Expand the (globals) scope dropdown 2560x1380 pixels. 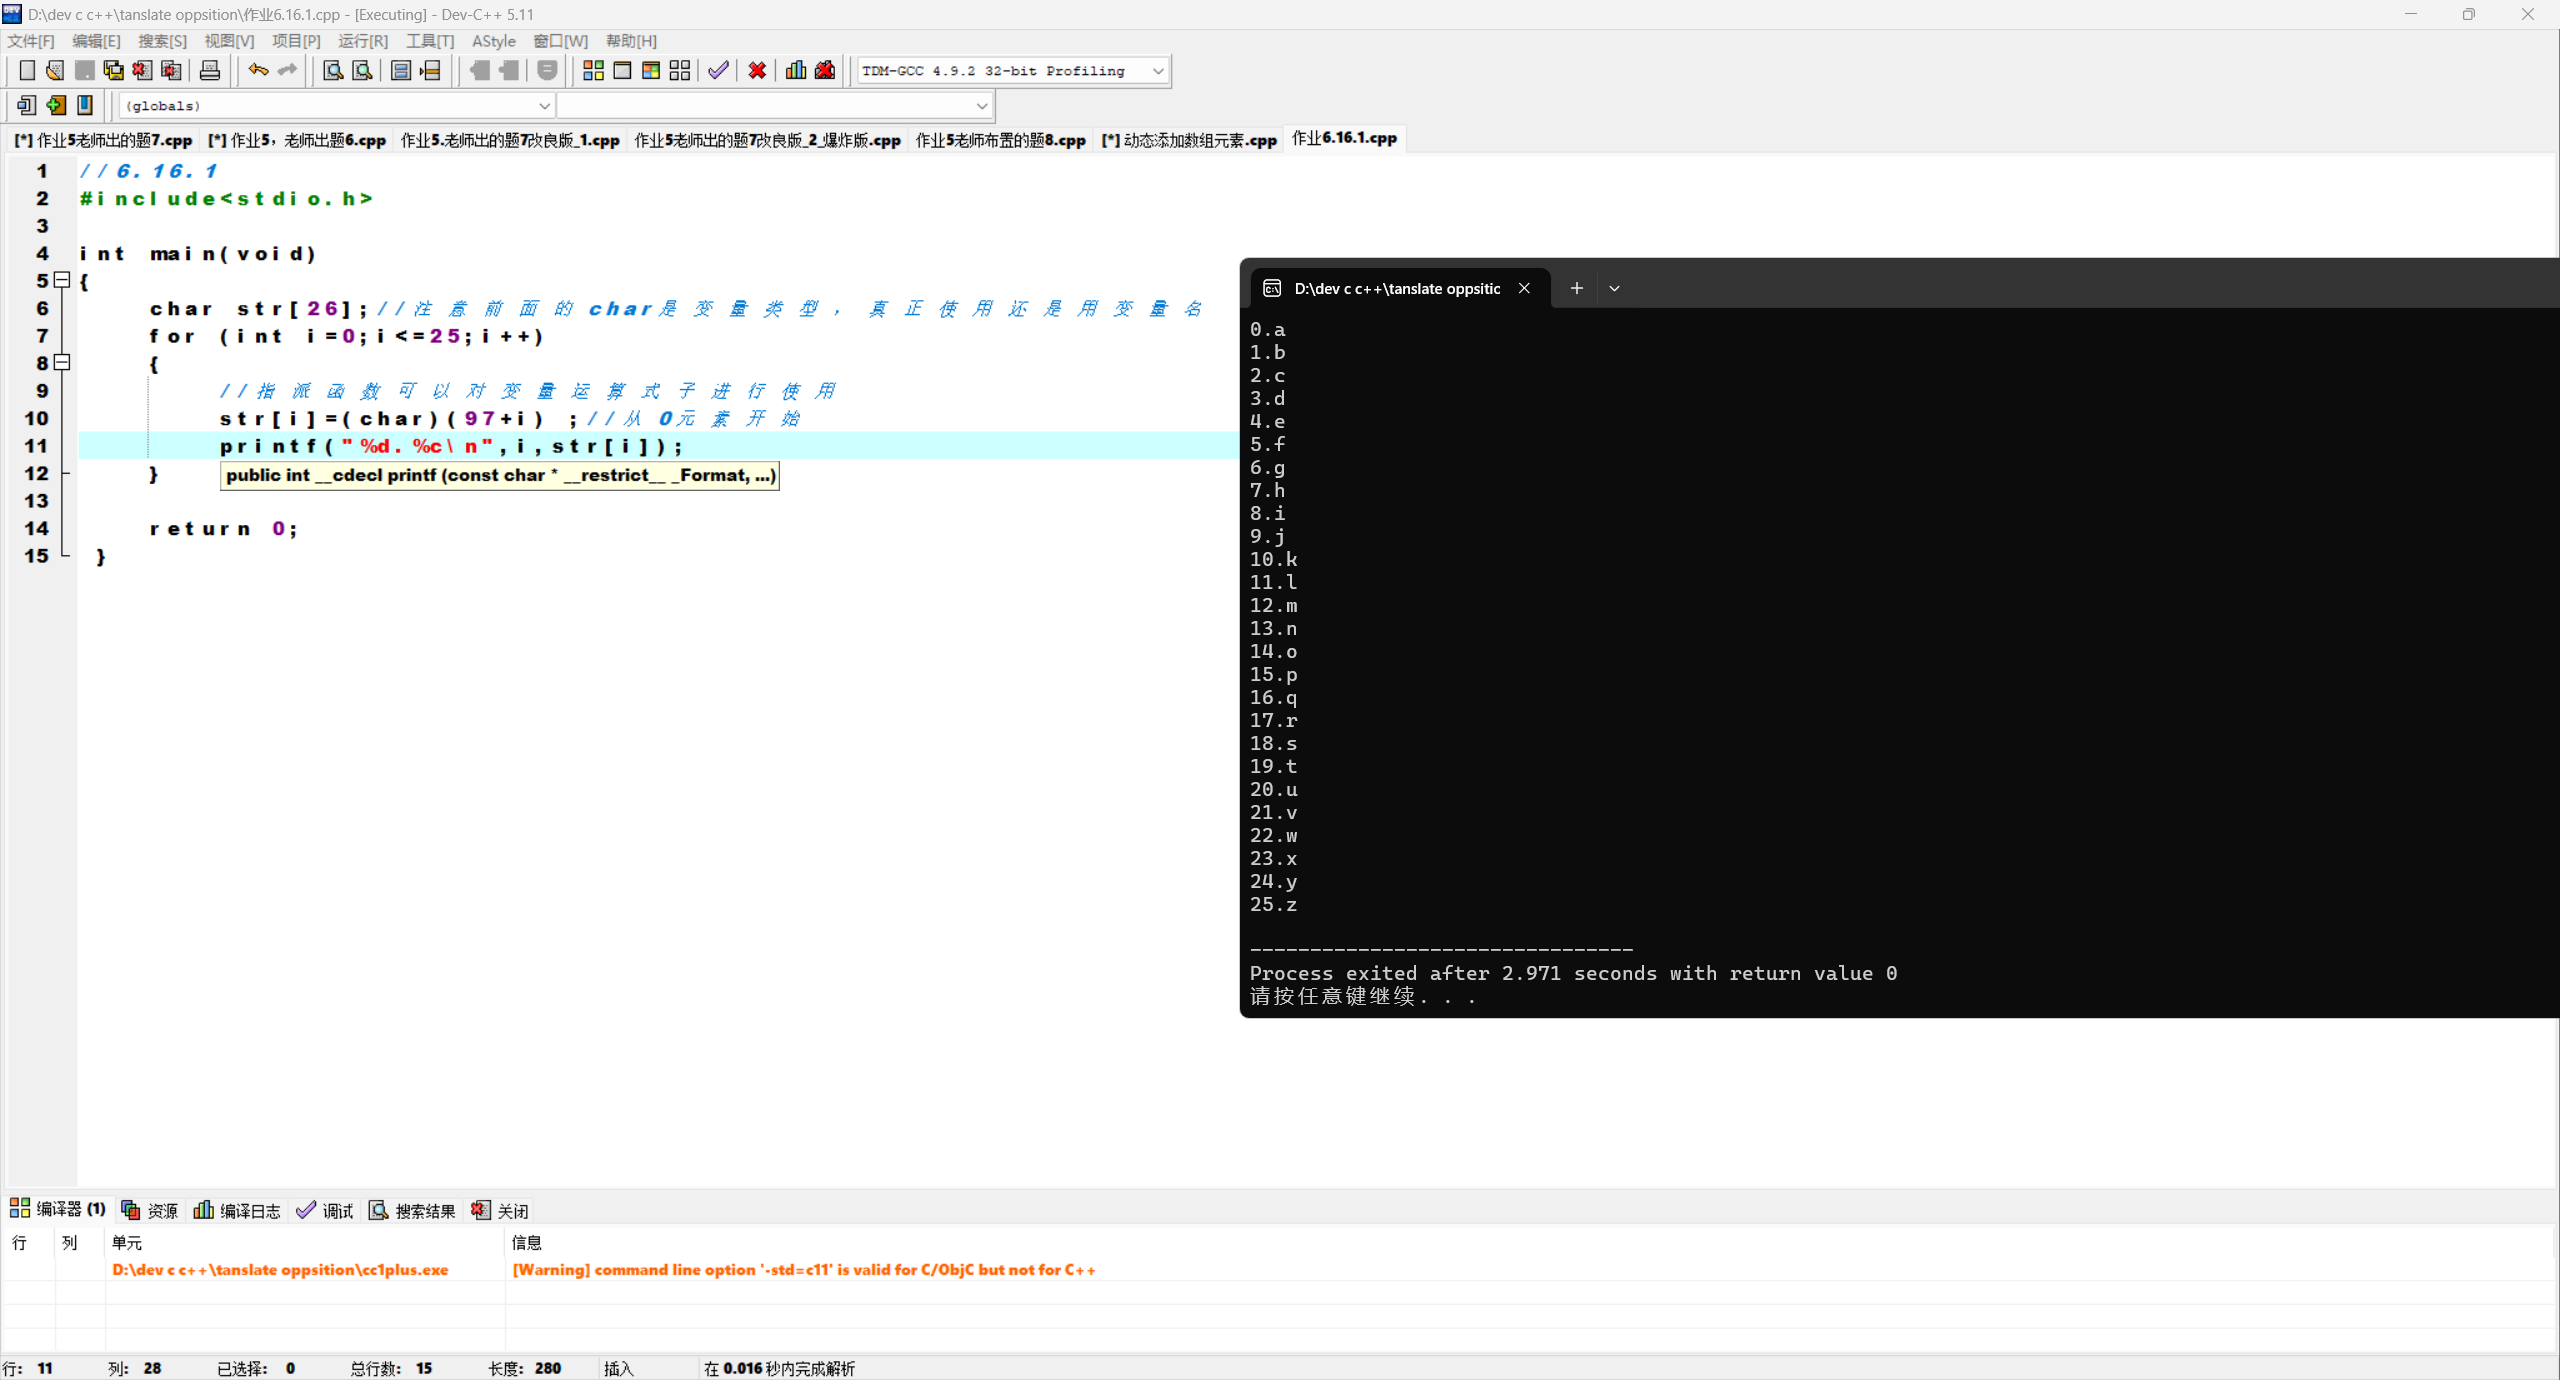(544, 106)
